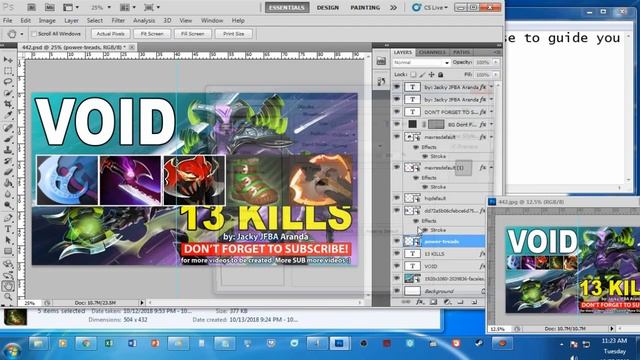Select the Crop tool
The height and width of the screenshot is (360, 640).
(8, 104)
